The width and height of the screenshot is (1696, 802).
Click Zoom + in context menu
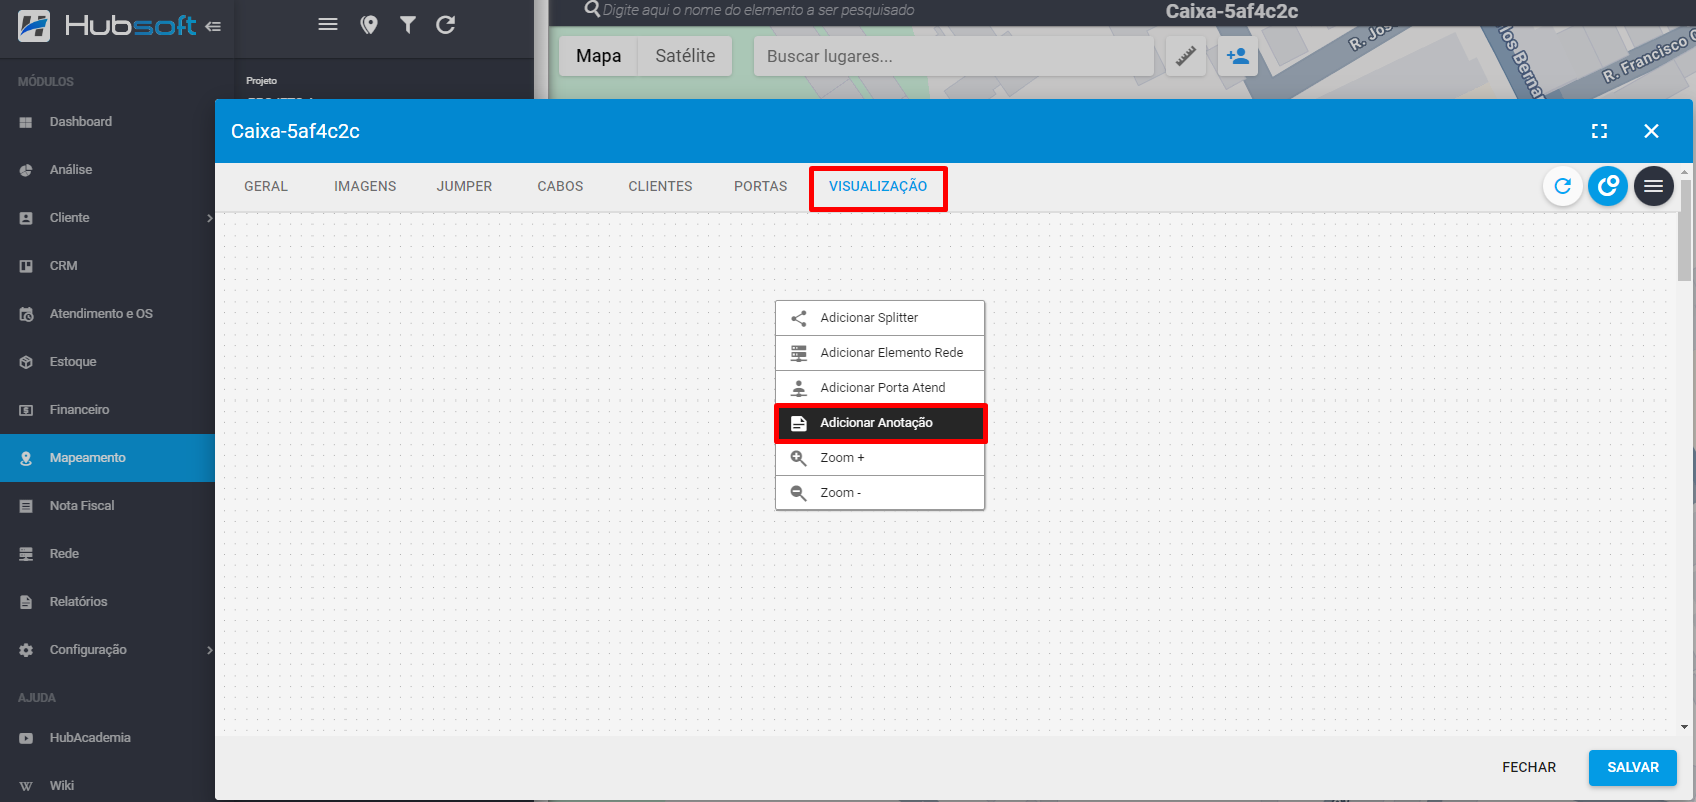tap(880, 458)
